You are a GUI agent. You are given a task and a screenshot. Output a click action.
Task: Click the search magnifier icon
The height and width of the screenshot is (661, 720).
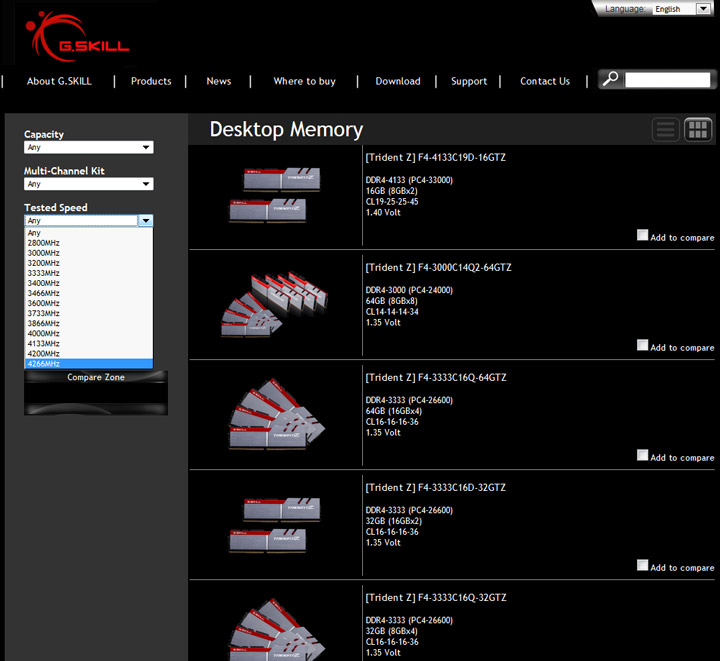[x=610, y=79]
